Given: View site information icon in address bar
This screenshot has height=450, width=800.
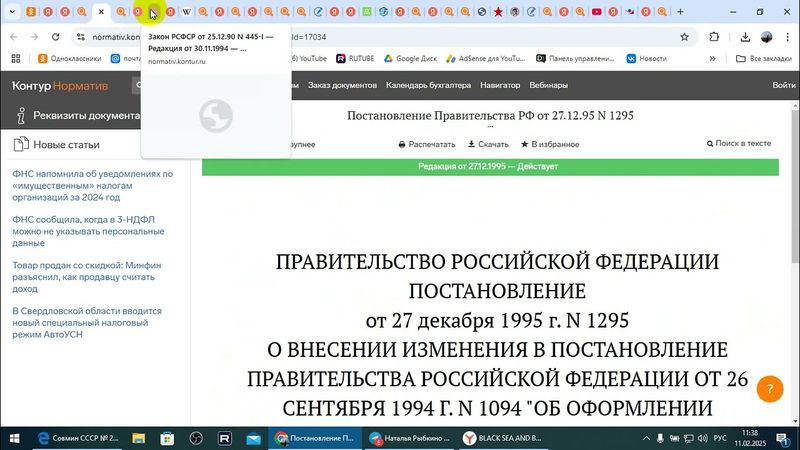Looking at the screenshot, I should 81,37.
